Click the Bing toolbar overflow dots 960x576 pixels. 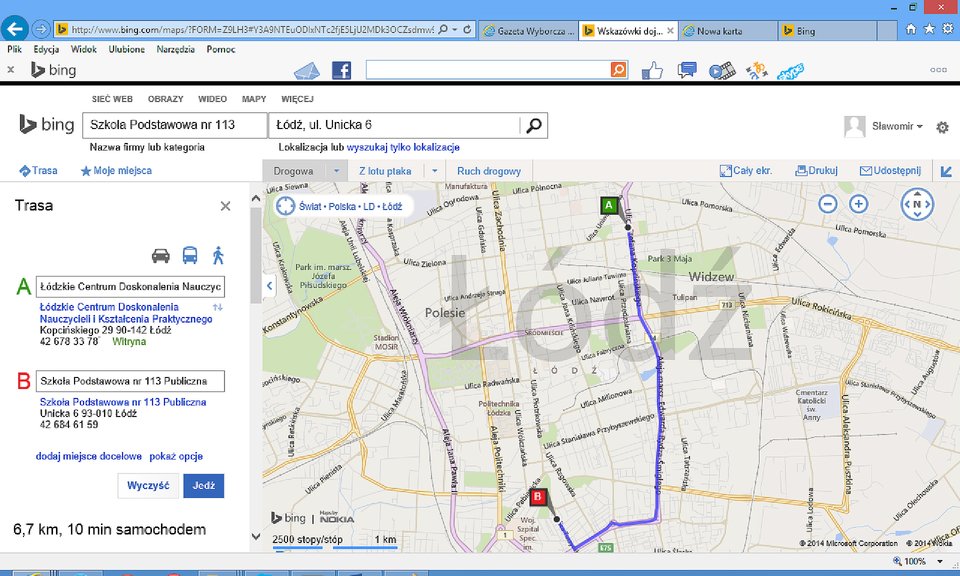coord(939,70)
